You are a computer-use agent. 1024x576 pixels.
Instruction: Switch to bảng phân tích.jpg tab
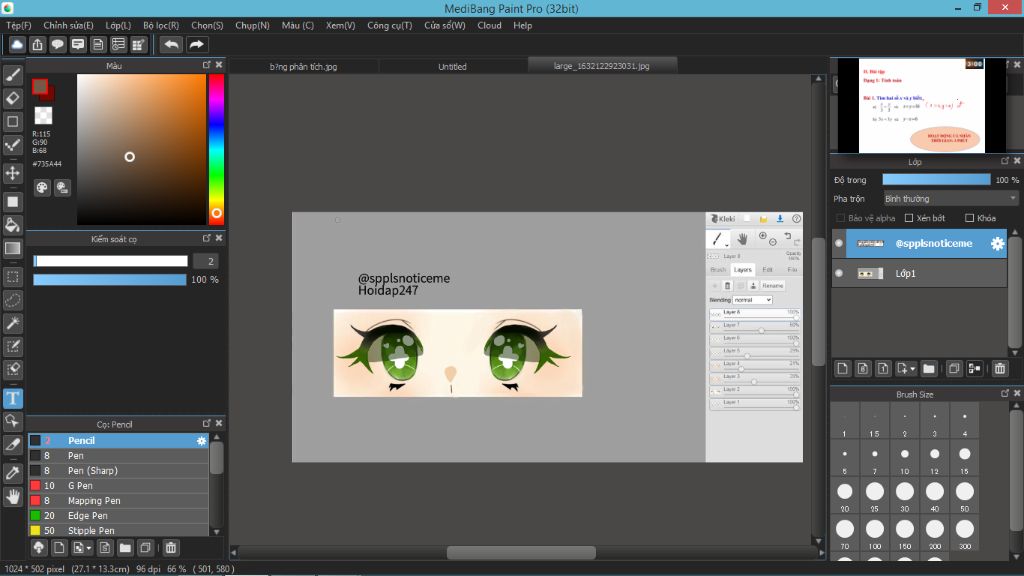pos(303,66)
